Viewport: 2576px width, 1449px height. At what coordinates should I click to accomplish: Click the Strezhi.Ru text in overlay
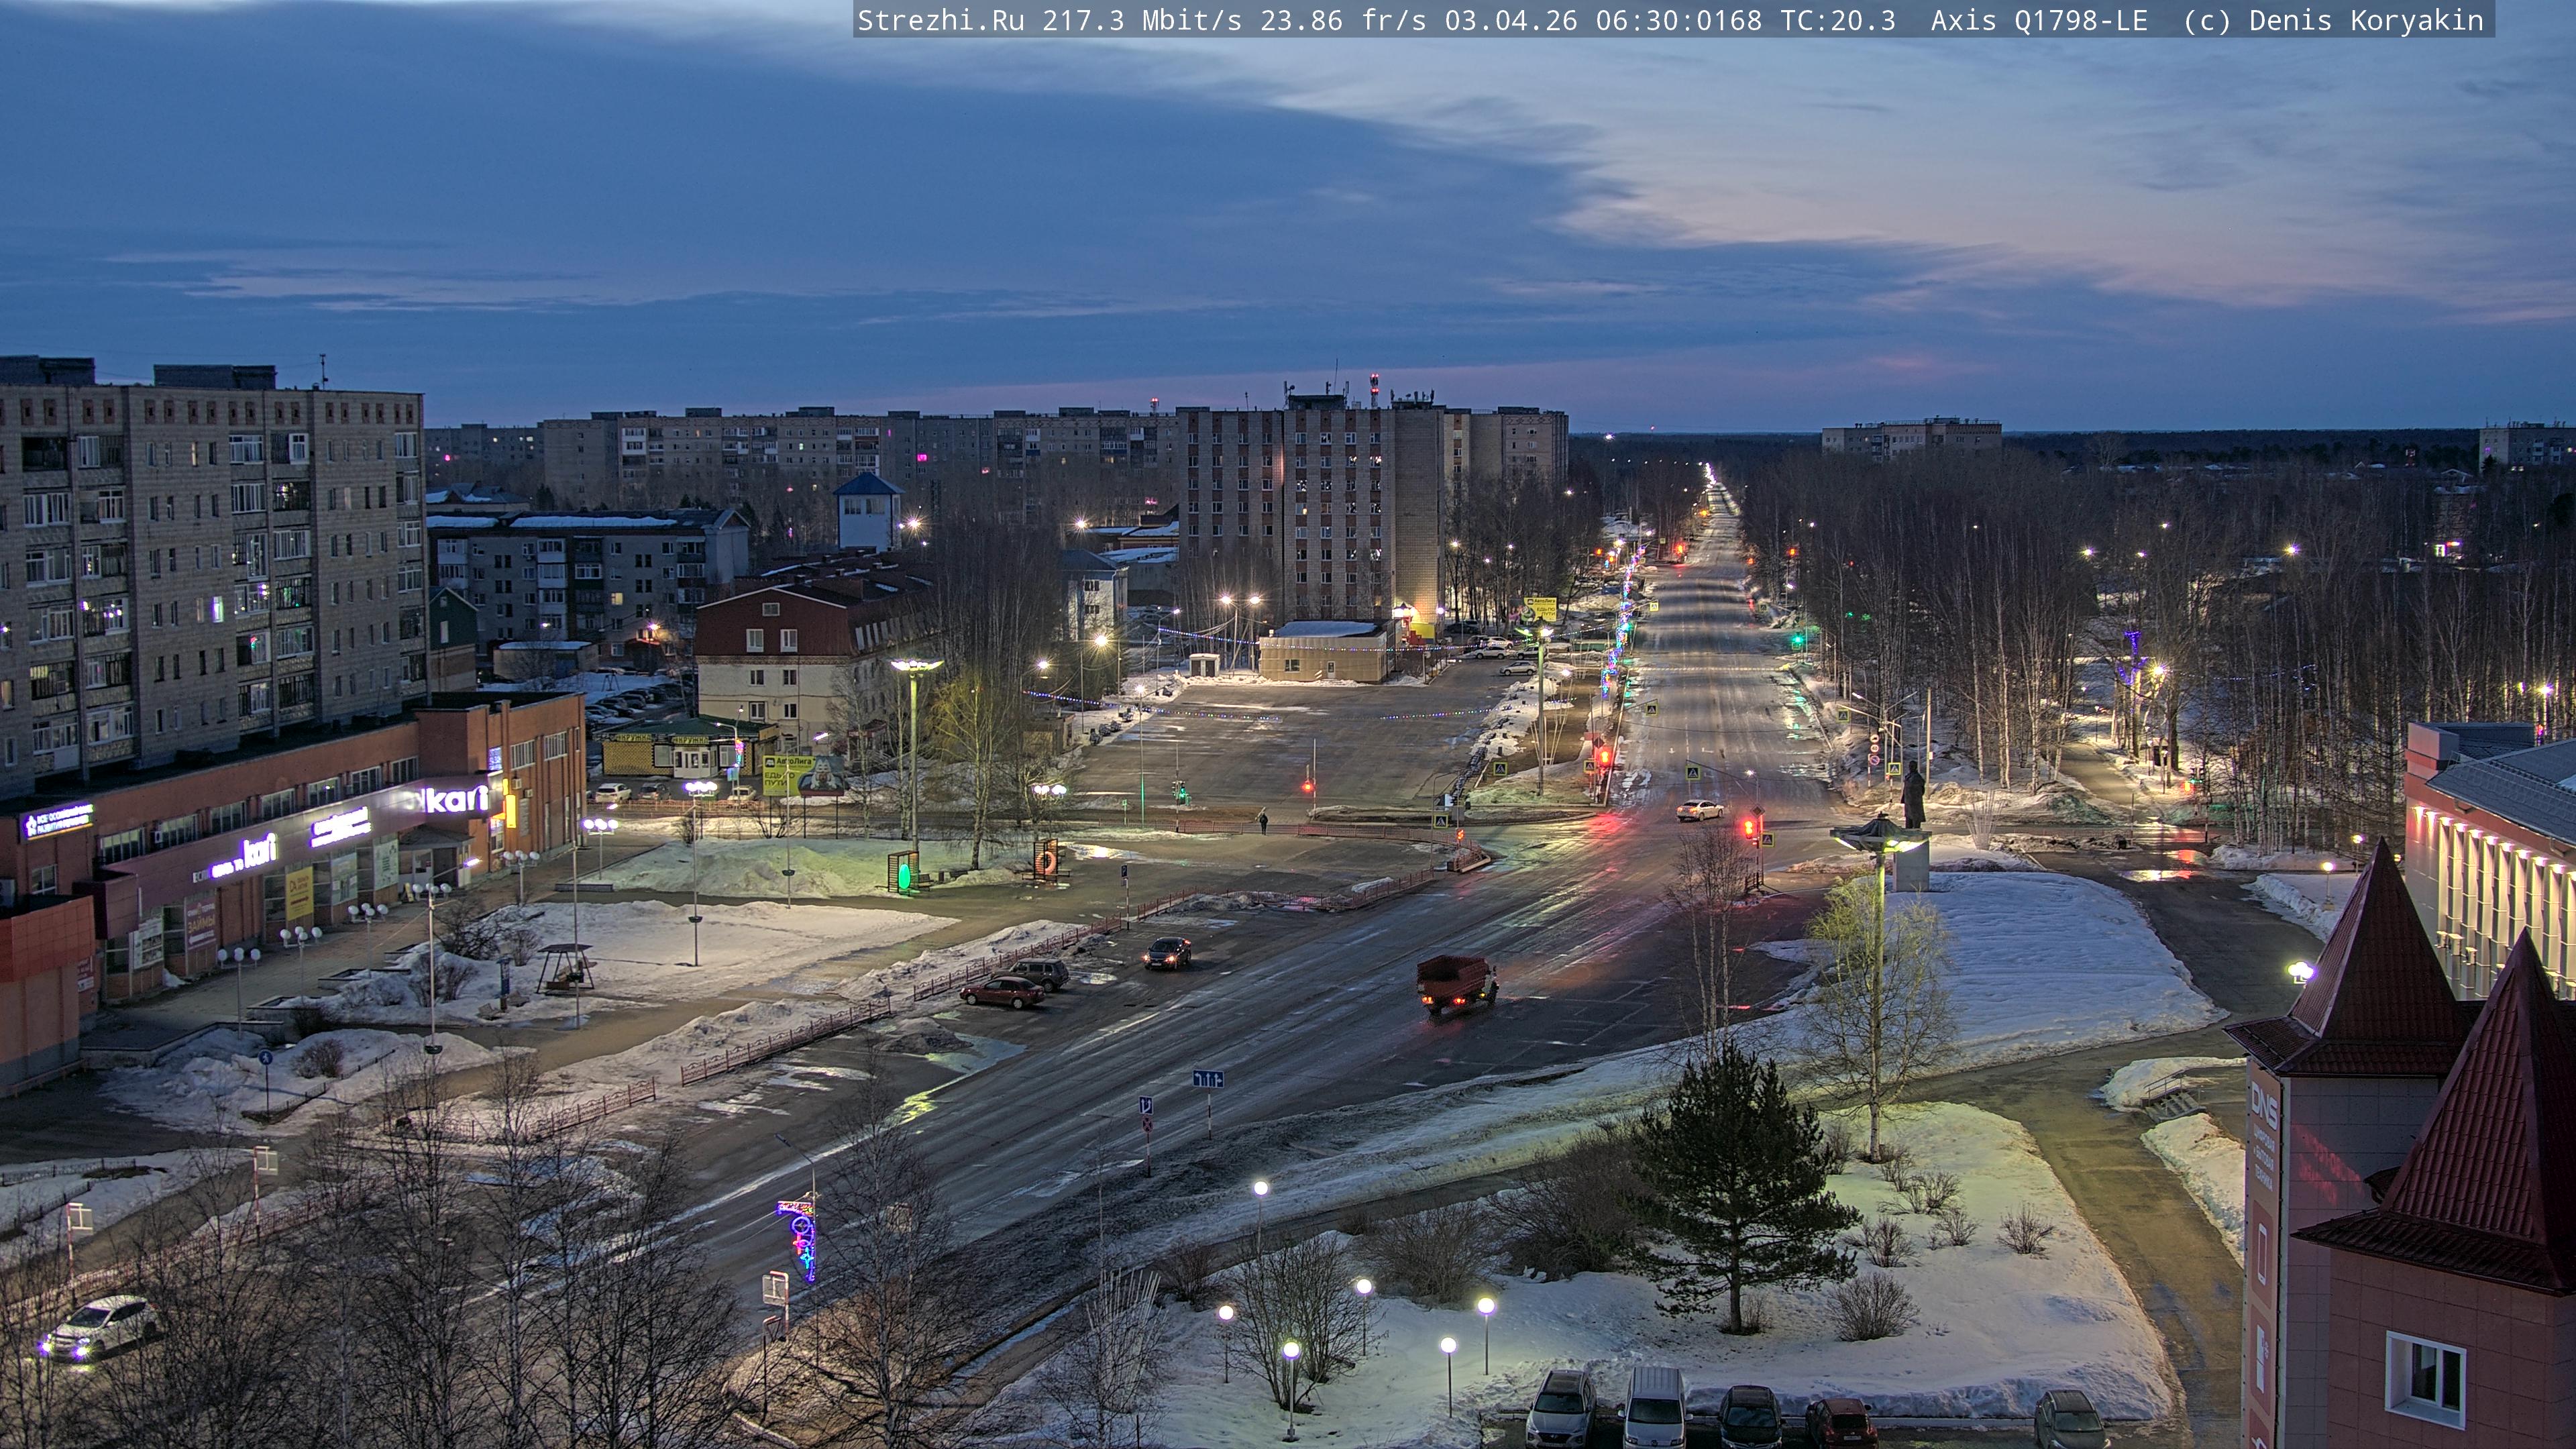click(x=940, y=20)
